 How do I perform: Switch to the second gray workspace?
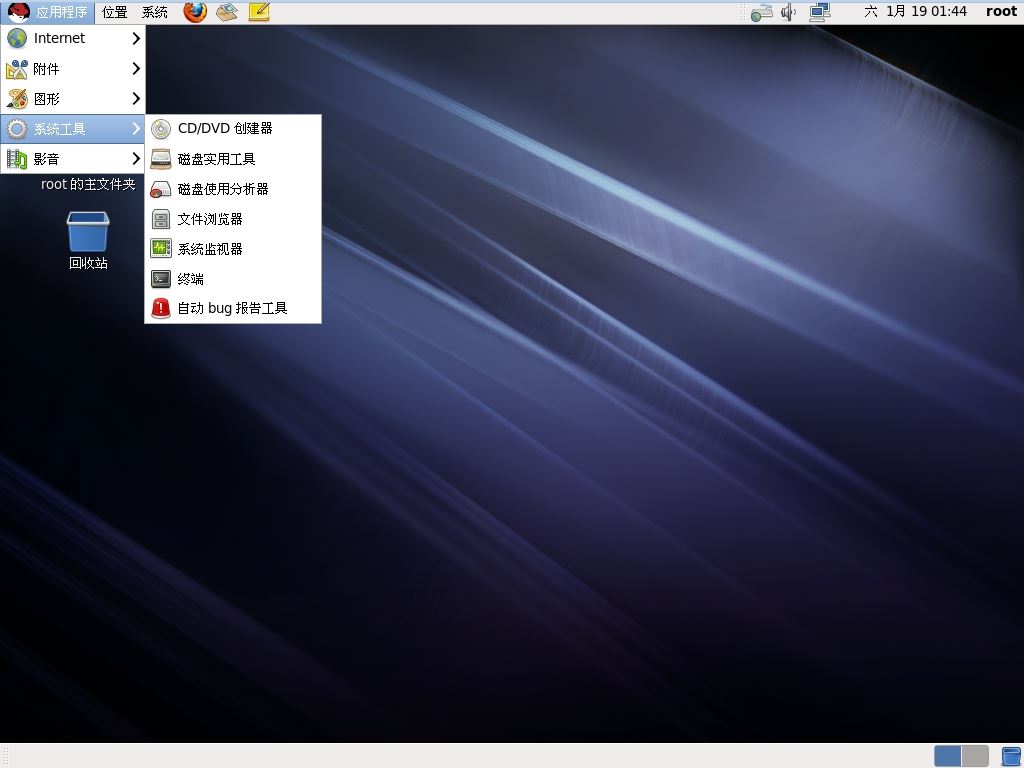click(975, 756)
